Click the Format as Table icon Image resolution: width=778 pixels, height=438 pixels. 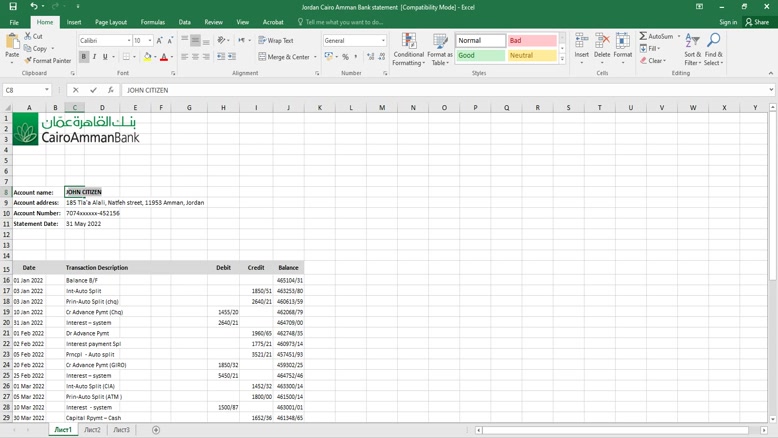tap(440, 50)
